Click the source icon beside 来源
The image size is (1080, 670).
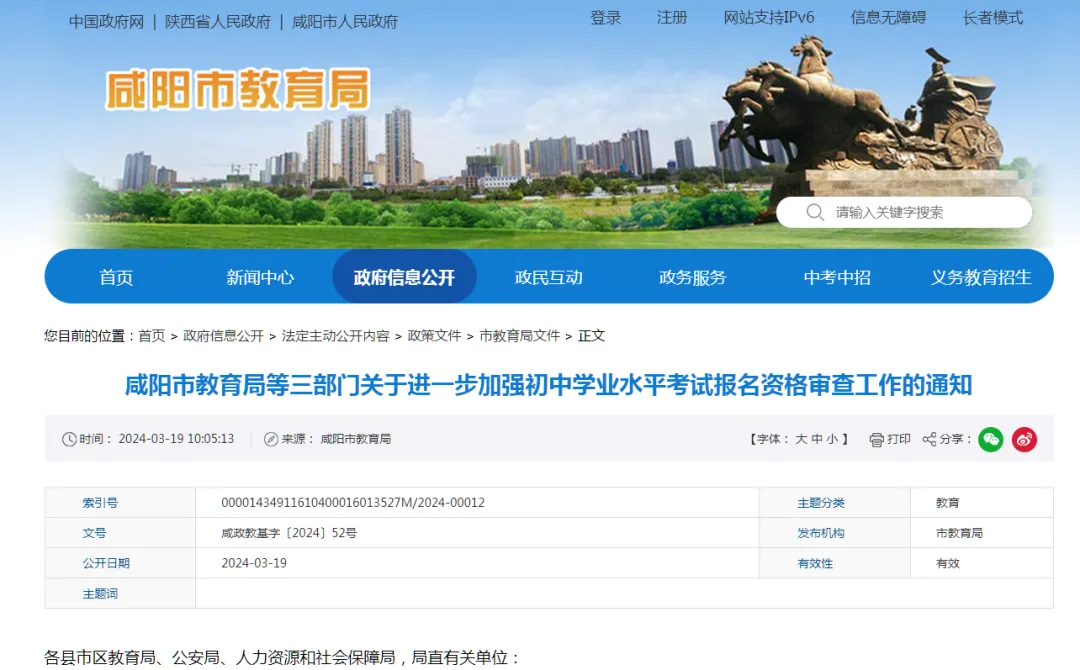click(x=271, y=439)
